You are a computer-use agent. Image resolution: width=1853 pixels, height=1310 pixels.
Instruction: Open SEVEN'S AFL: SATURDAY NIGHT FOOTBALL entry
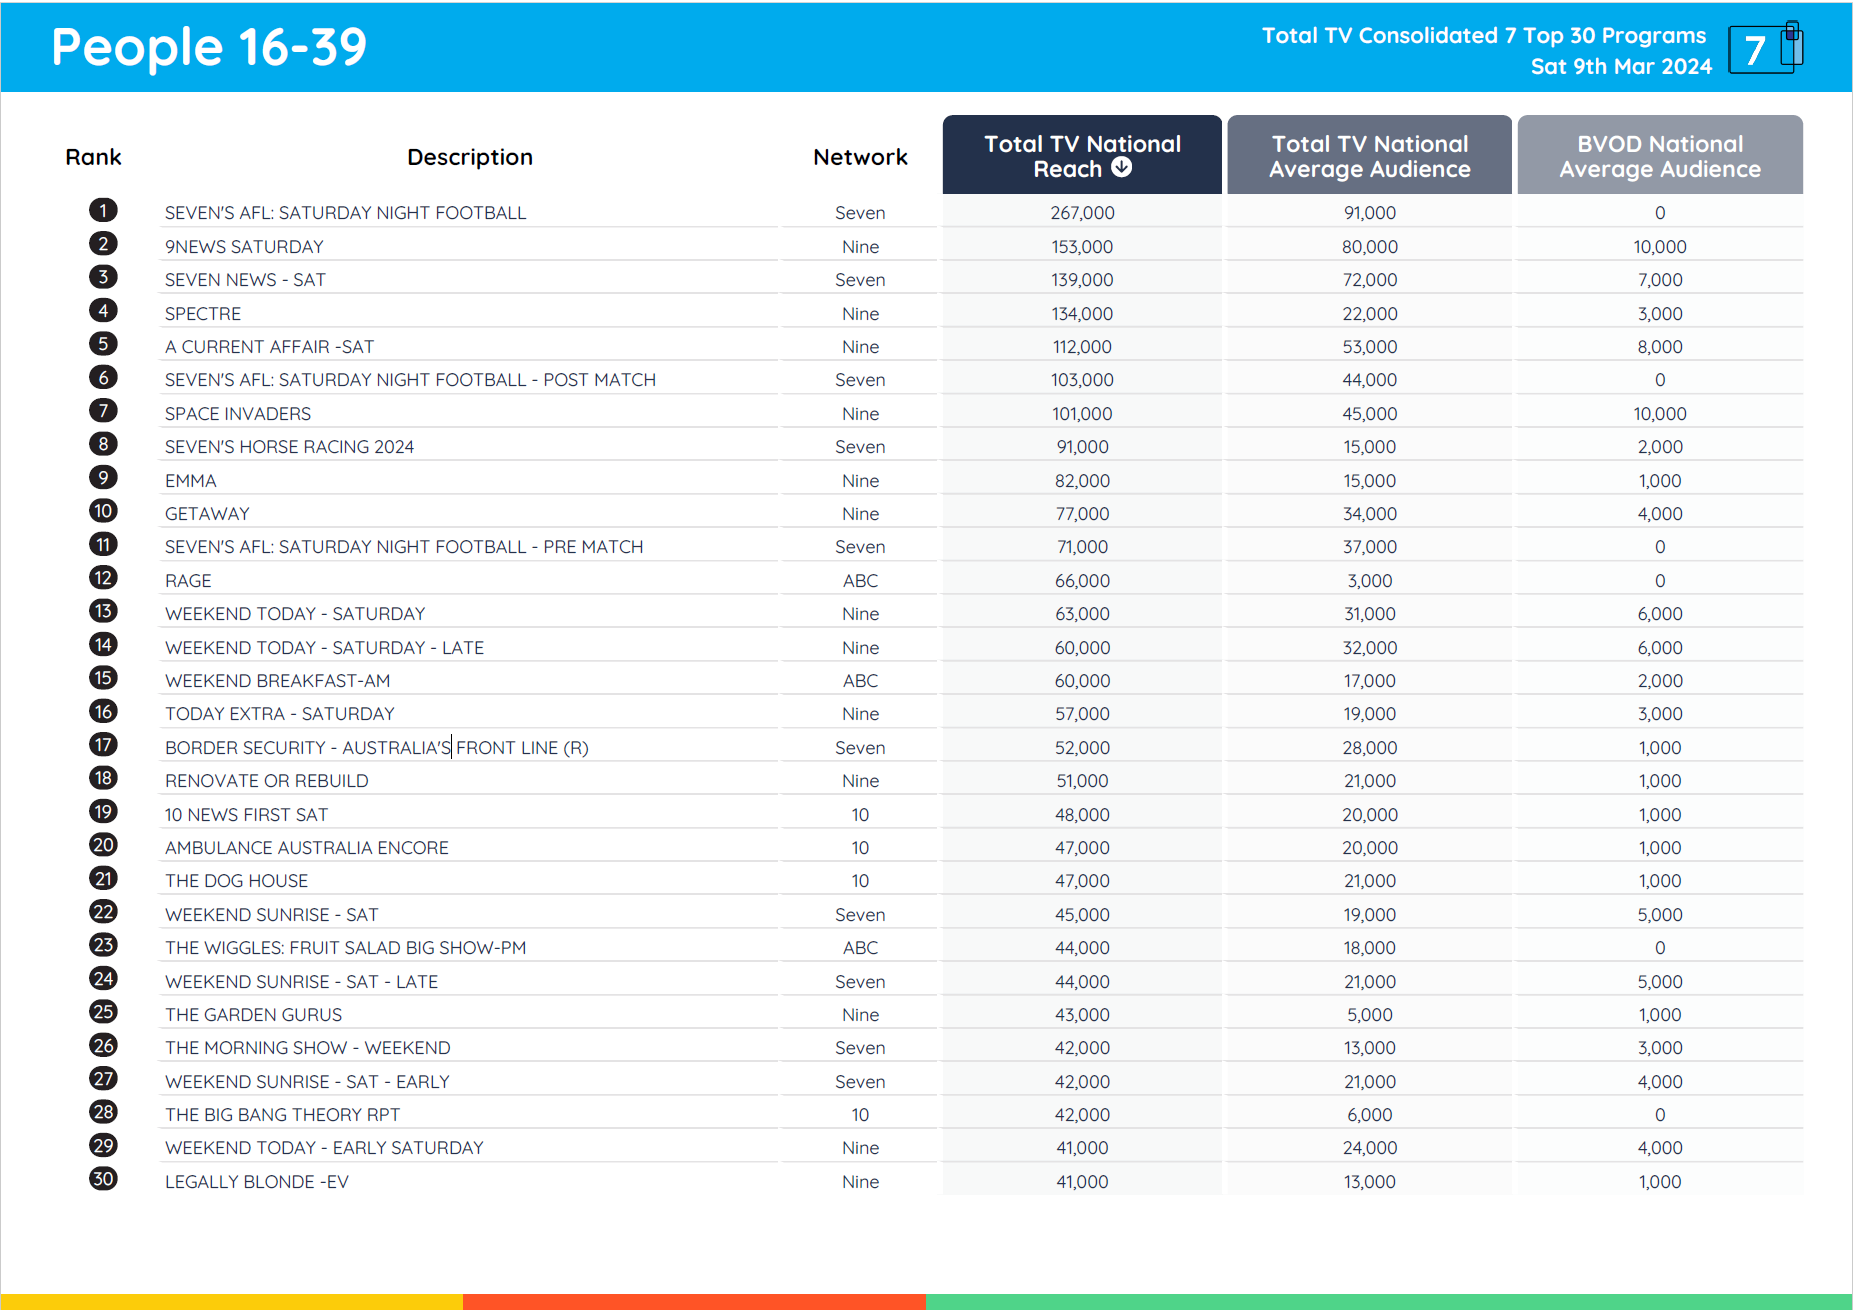coord(345,212)
